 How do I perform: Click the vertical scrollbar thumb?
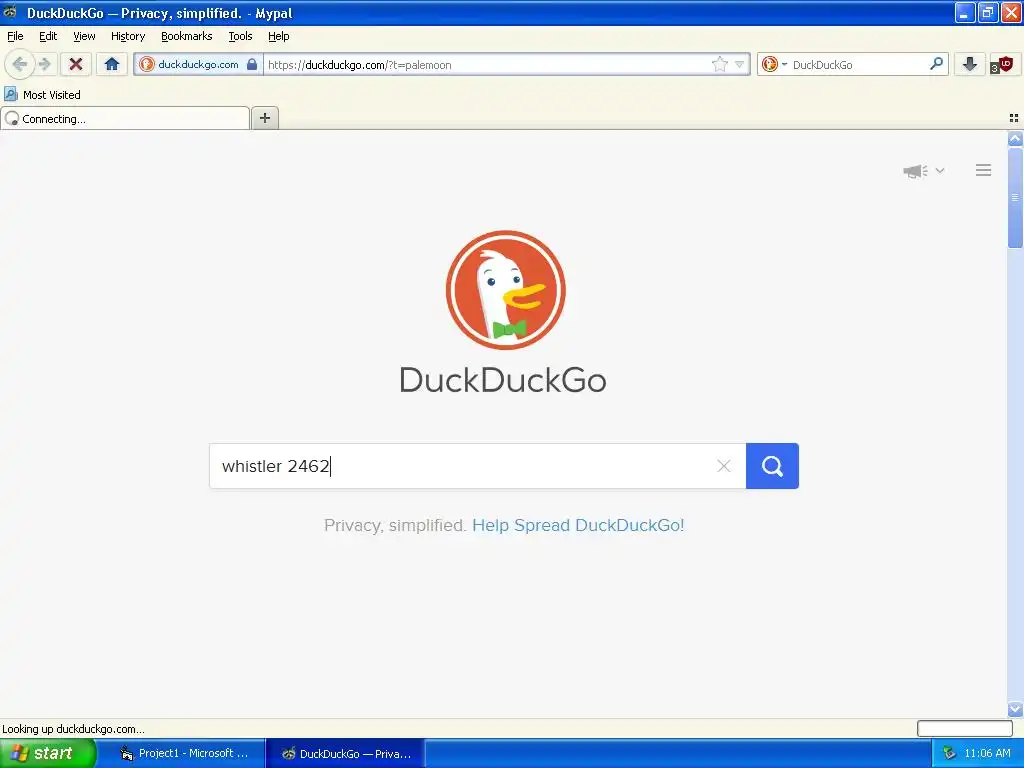tap(1015, 198)
